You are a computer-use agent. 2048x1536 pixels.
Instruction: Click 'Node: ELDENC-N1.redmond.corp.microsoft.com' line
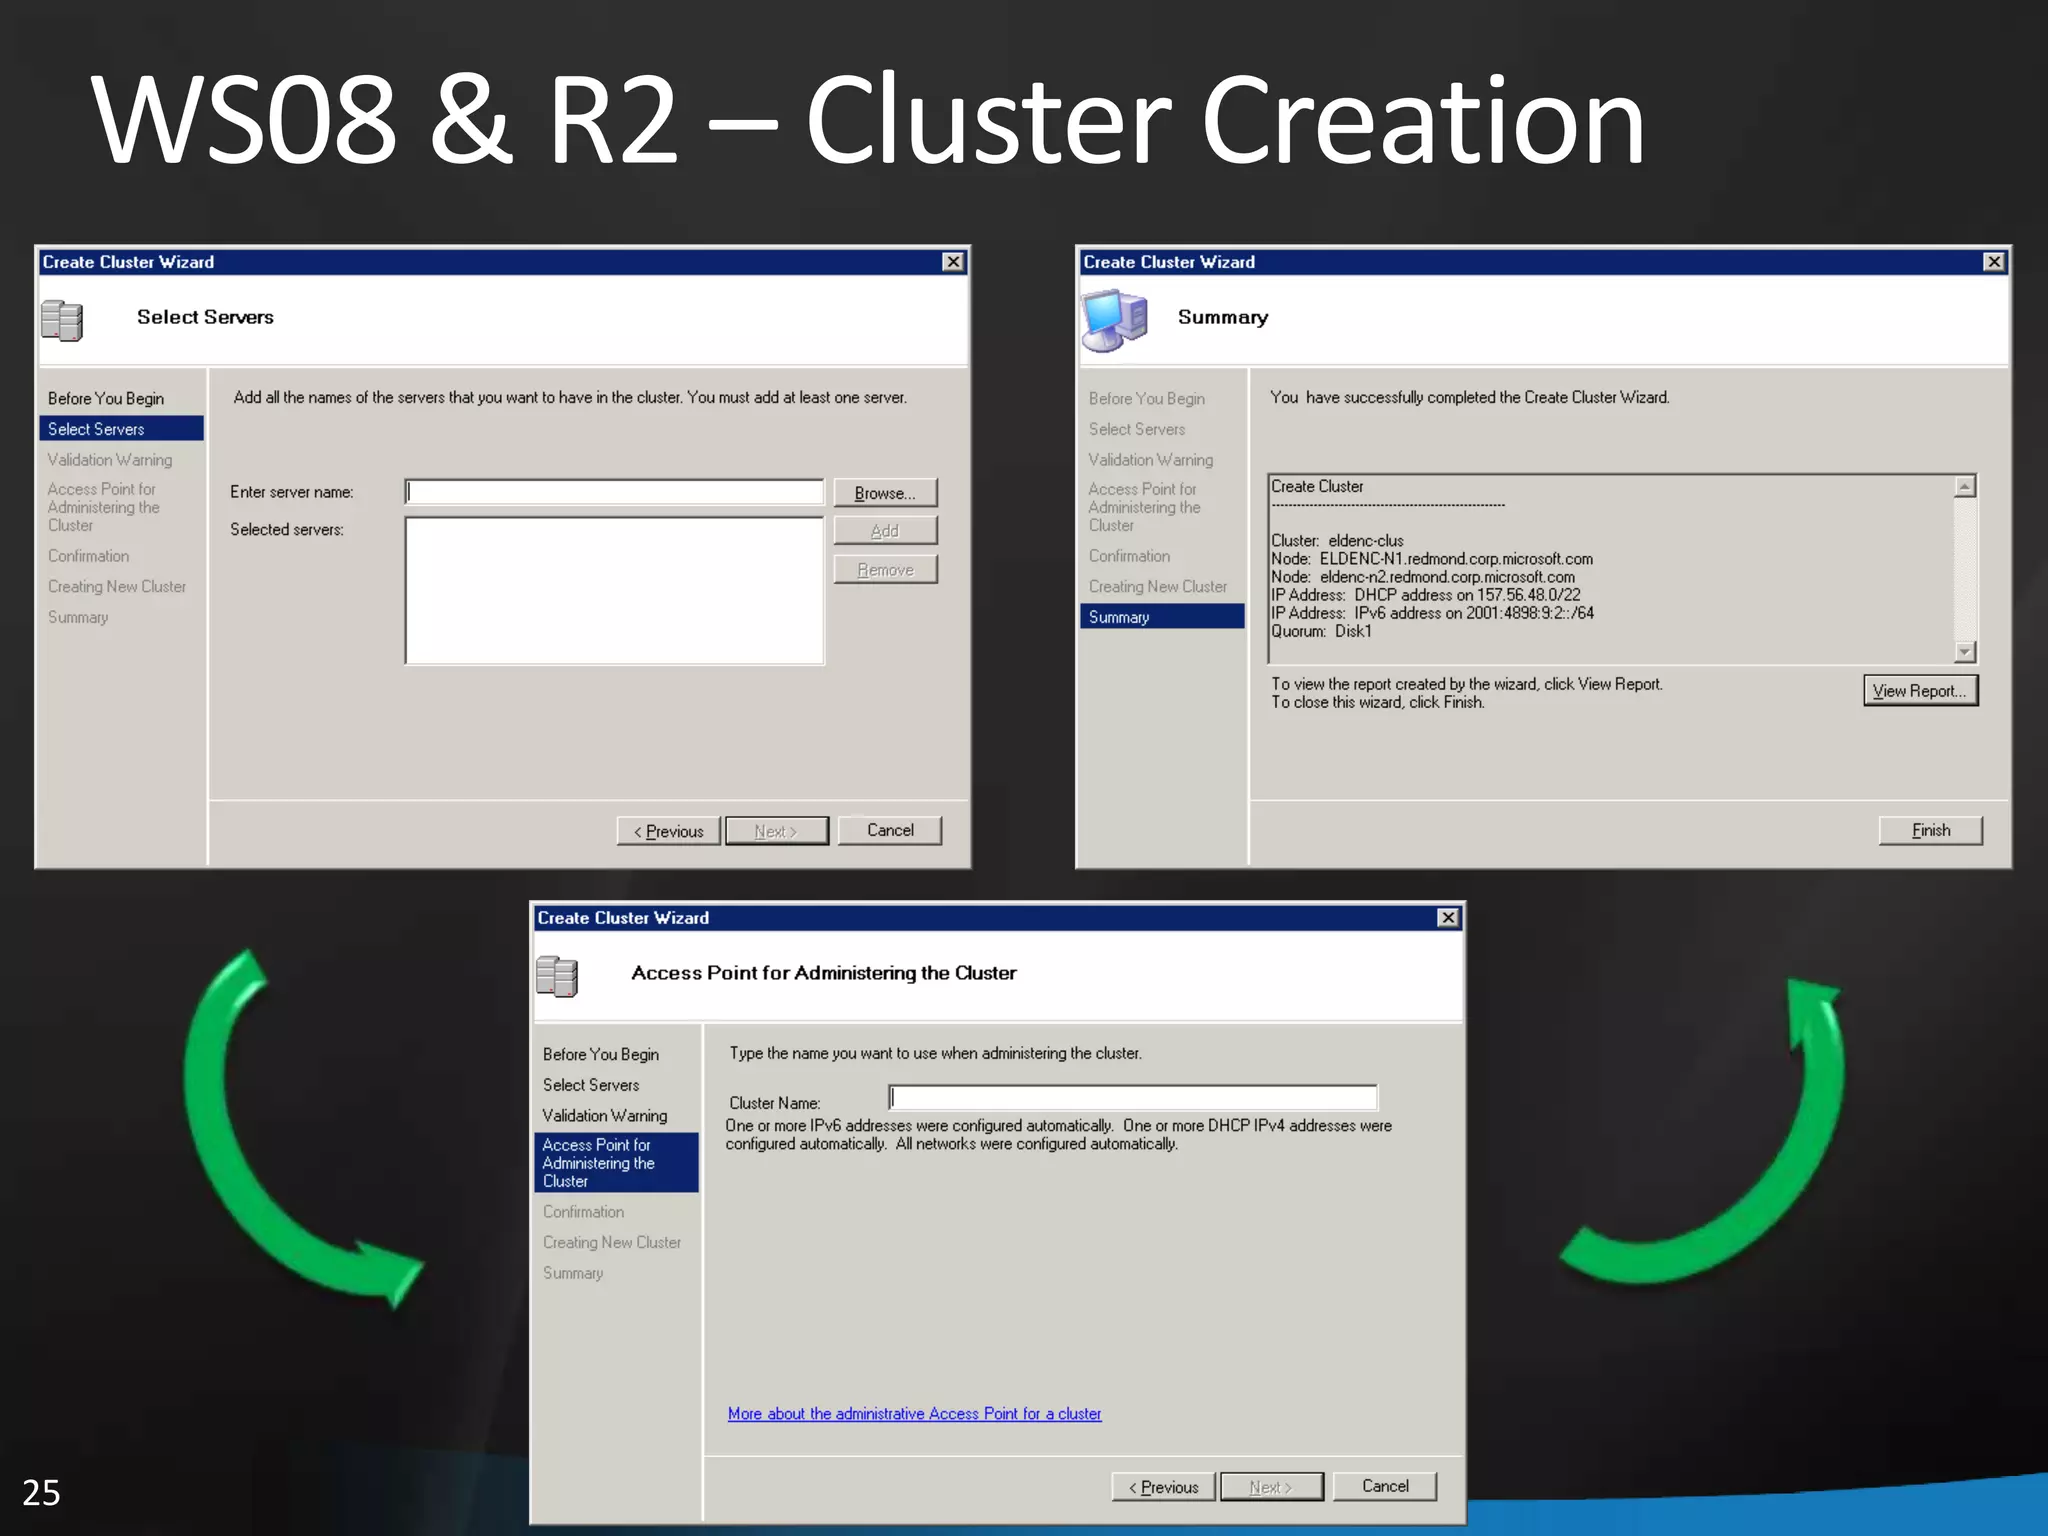point(1432,559)
